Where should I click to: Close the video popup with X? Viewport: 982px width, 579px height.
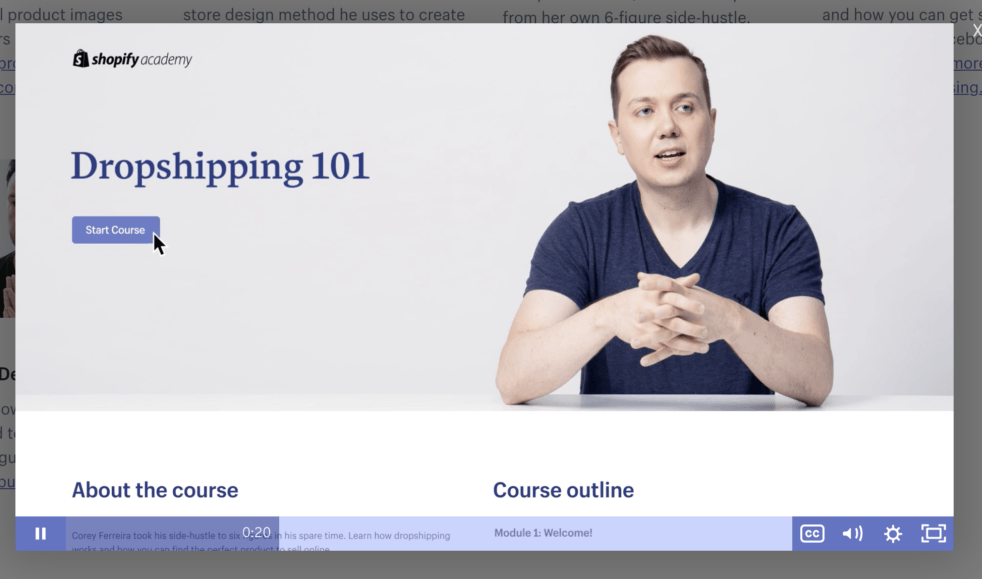976,31
